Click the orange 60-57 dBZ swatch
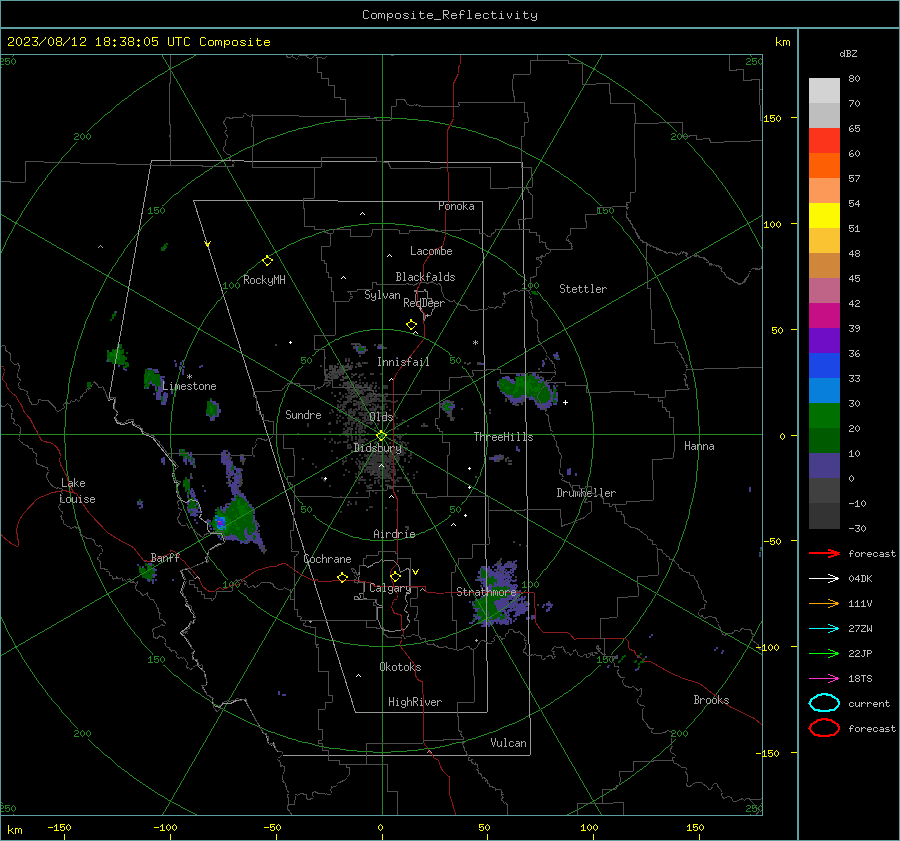 click(824, 165)
